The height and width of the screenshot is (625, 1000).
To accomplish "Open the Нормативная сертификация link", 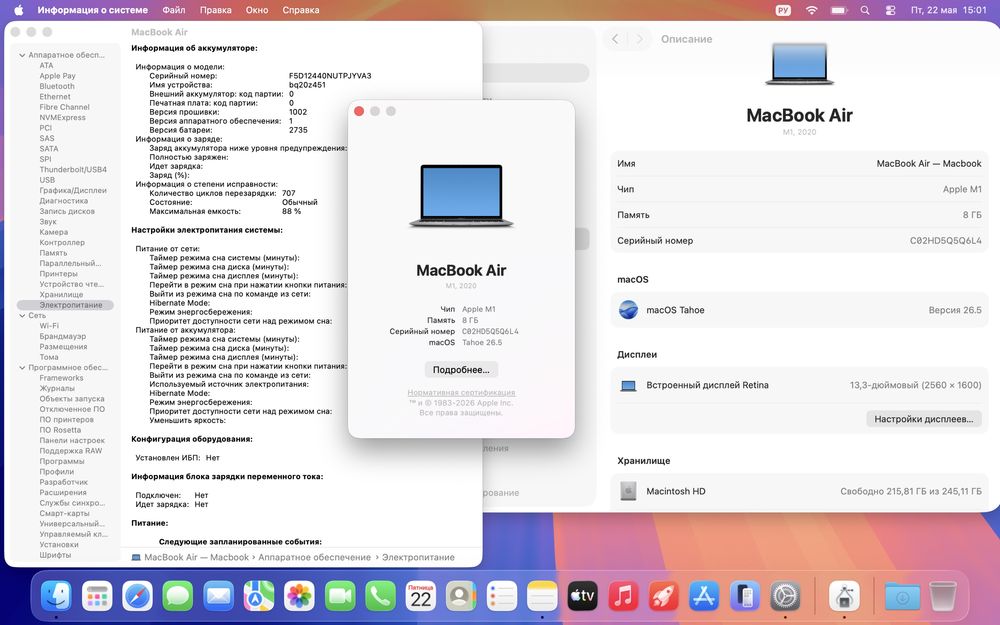I will point(461,393).
